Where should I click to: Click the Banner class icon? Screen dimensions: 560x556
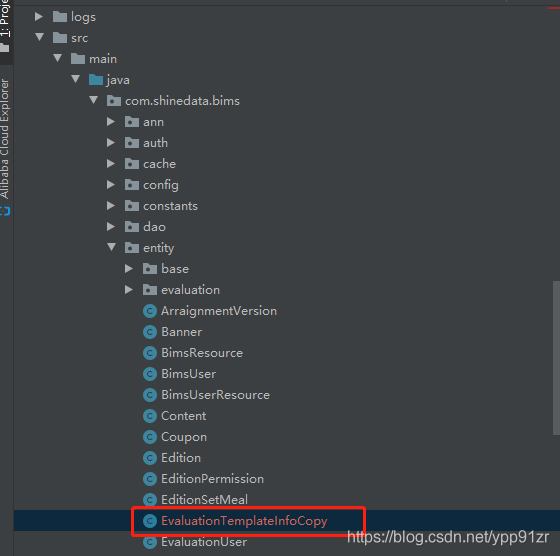(x=150, y=332)
